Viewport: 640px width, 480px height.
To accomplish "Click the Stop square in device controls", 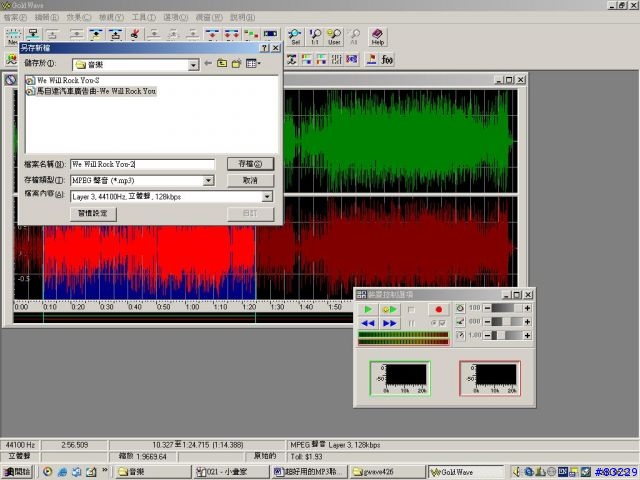I will coord(411,310).
